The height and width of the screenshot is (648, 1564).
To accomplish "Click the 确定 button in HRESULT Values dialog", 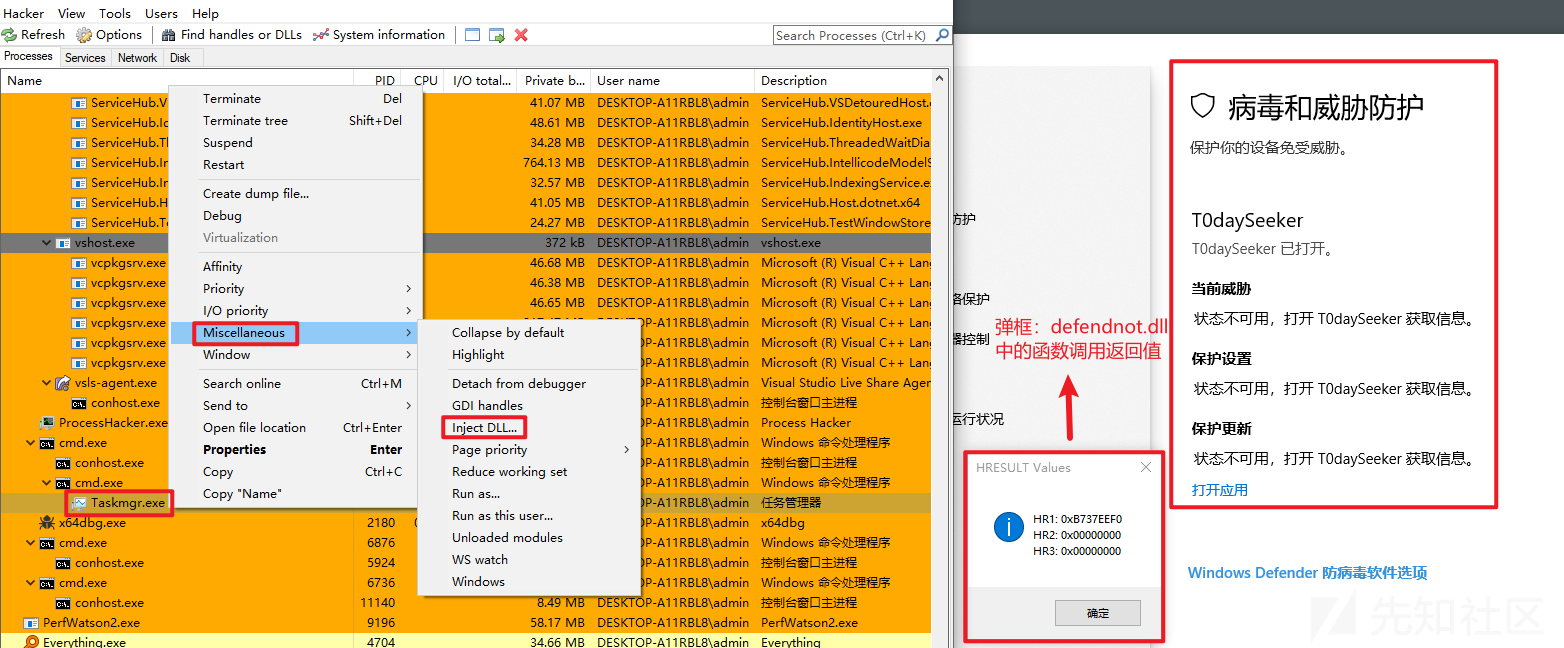I will coord(1097,613).
